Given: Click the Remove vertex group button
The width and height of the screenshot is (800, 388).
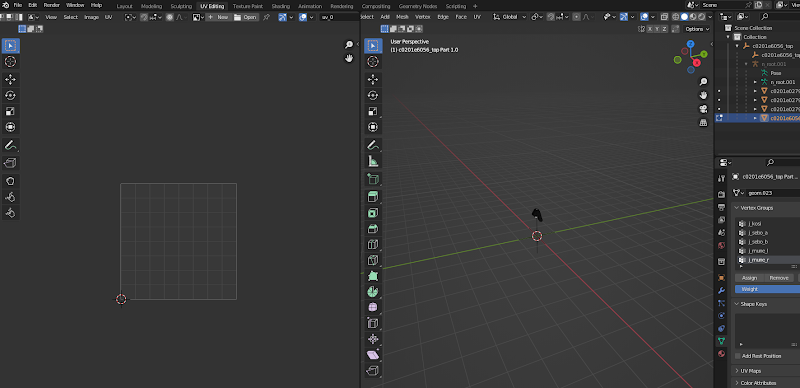Looking at the screenshot, I should coord(779,278).
